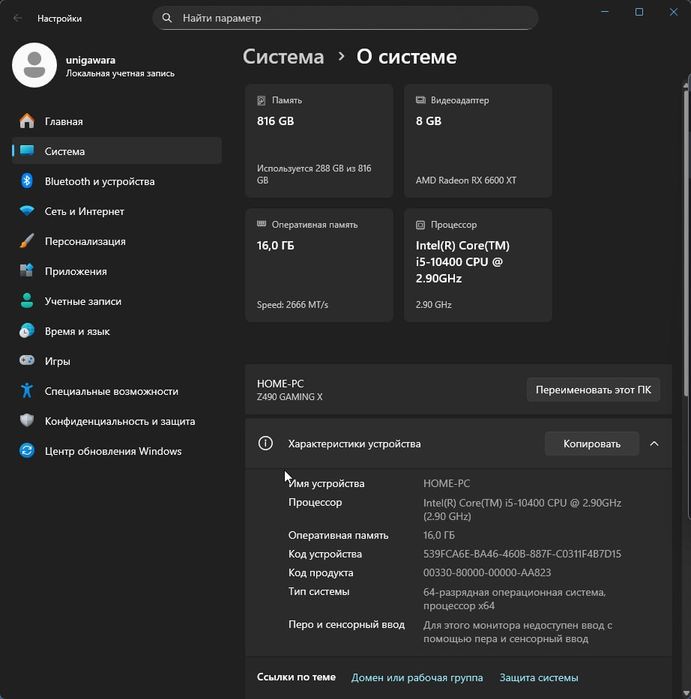Open Главная in the sidebar

pos(64,121)
